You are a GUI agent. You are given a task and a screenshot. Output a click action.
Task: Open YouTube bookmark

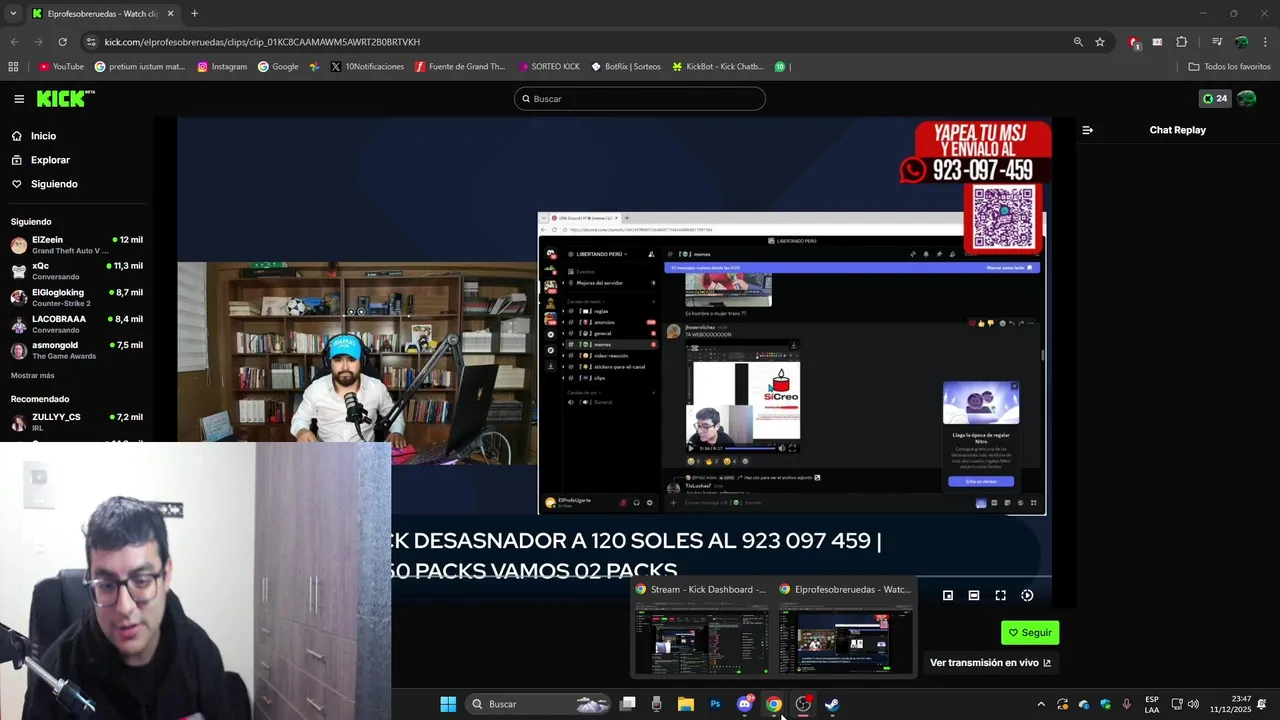coord(60,67)
